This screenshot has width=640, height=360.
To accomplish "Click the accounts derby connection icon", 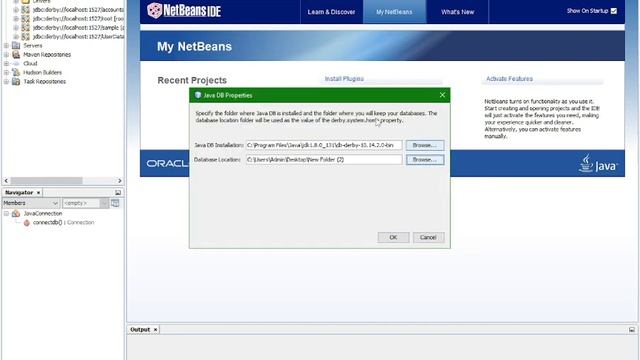I will (x=25, y=9).
